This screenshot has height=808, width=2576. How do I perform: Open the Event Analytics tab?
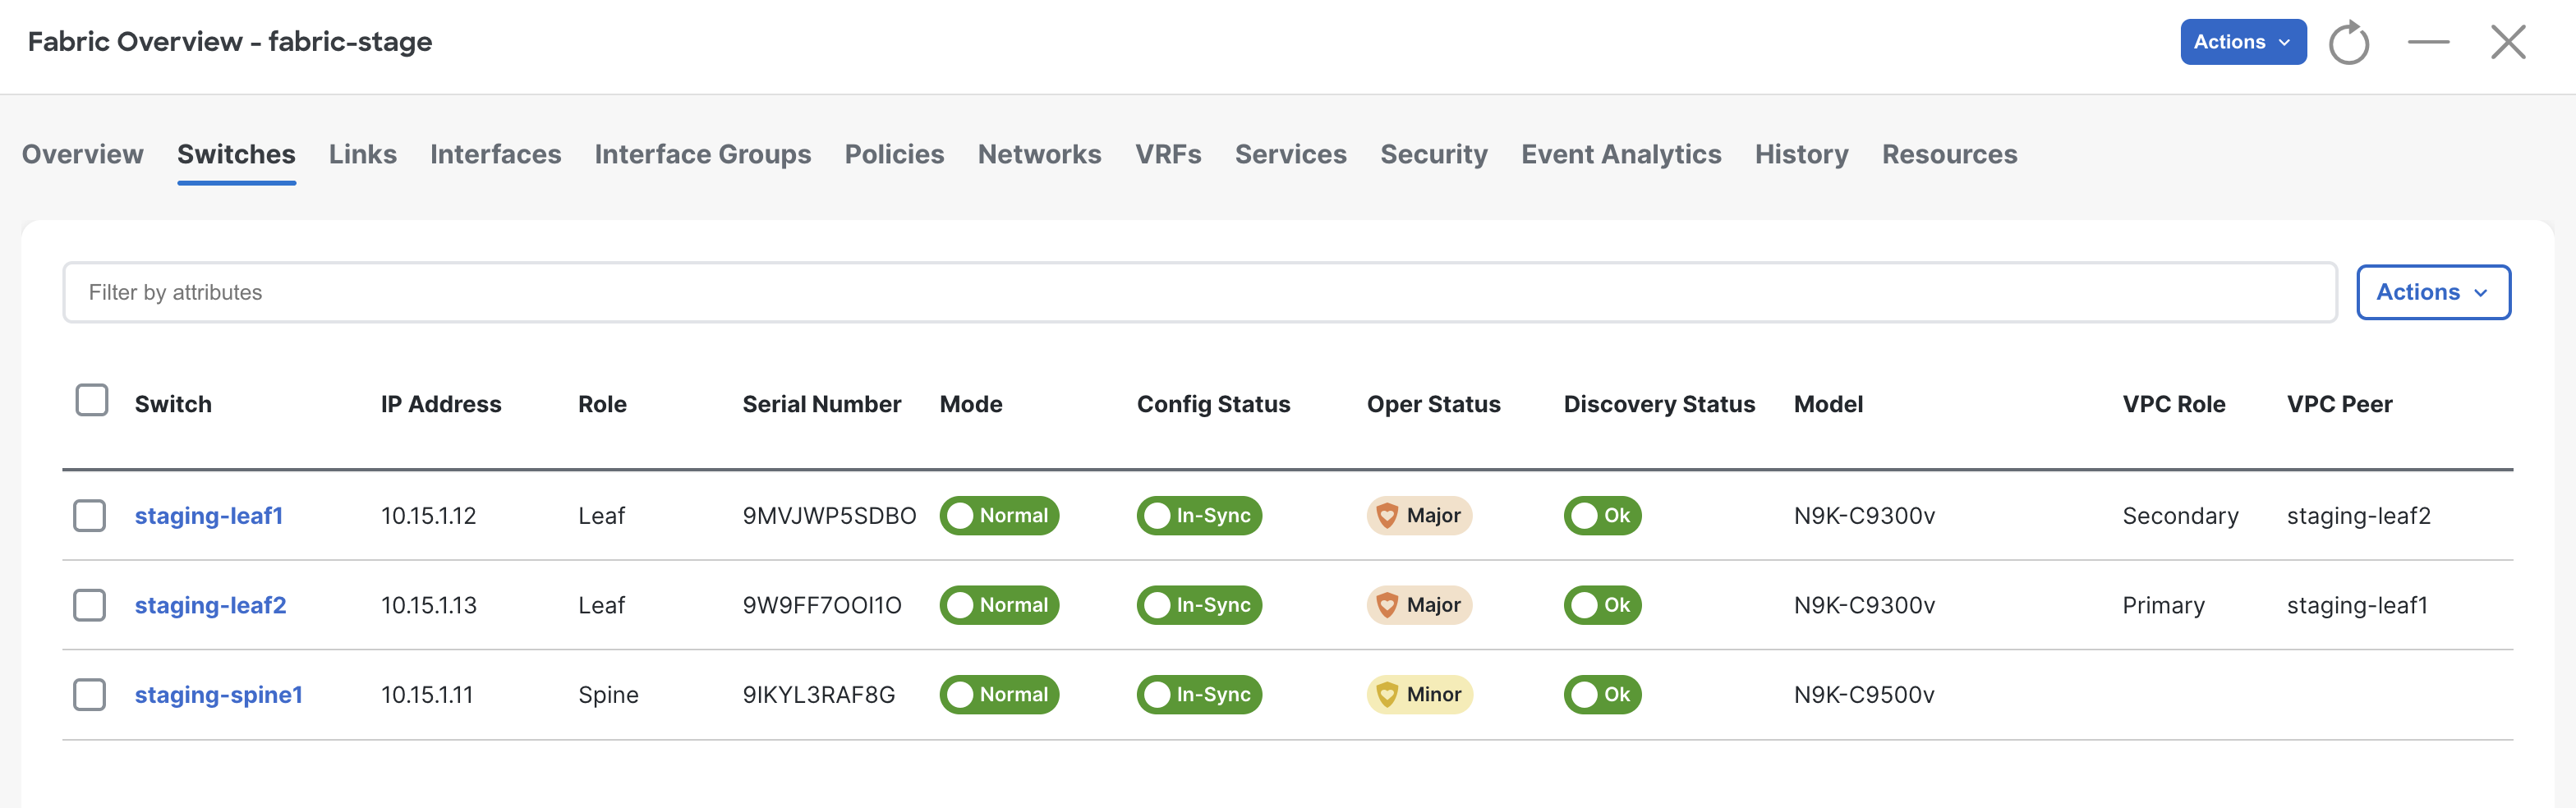(1621, 154)
